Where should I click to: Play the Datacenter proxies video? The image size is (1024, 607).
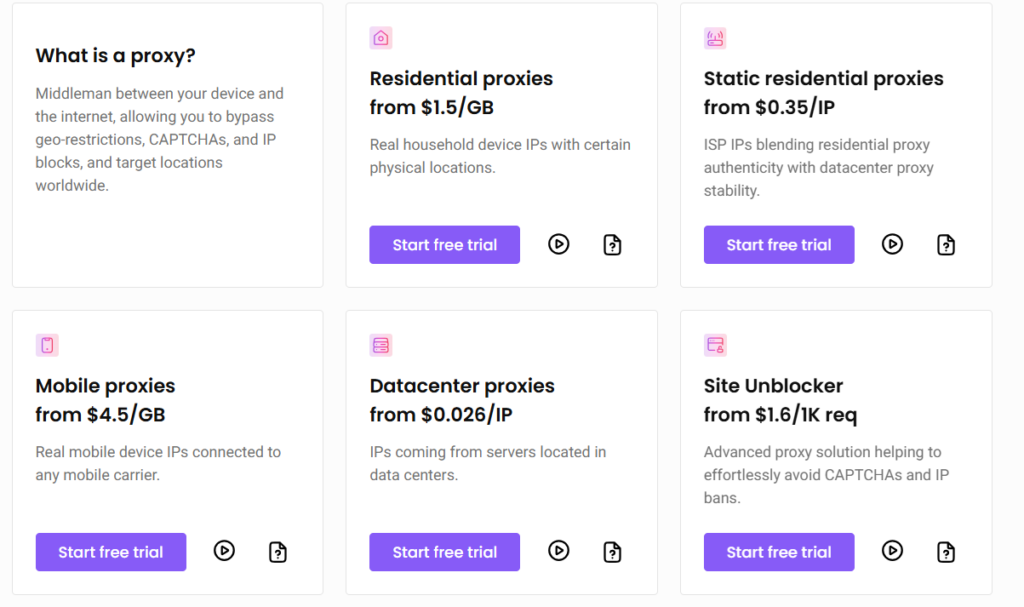click(559, 551)
